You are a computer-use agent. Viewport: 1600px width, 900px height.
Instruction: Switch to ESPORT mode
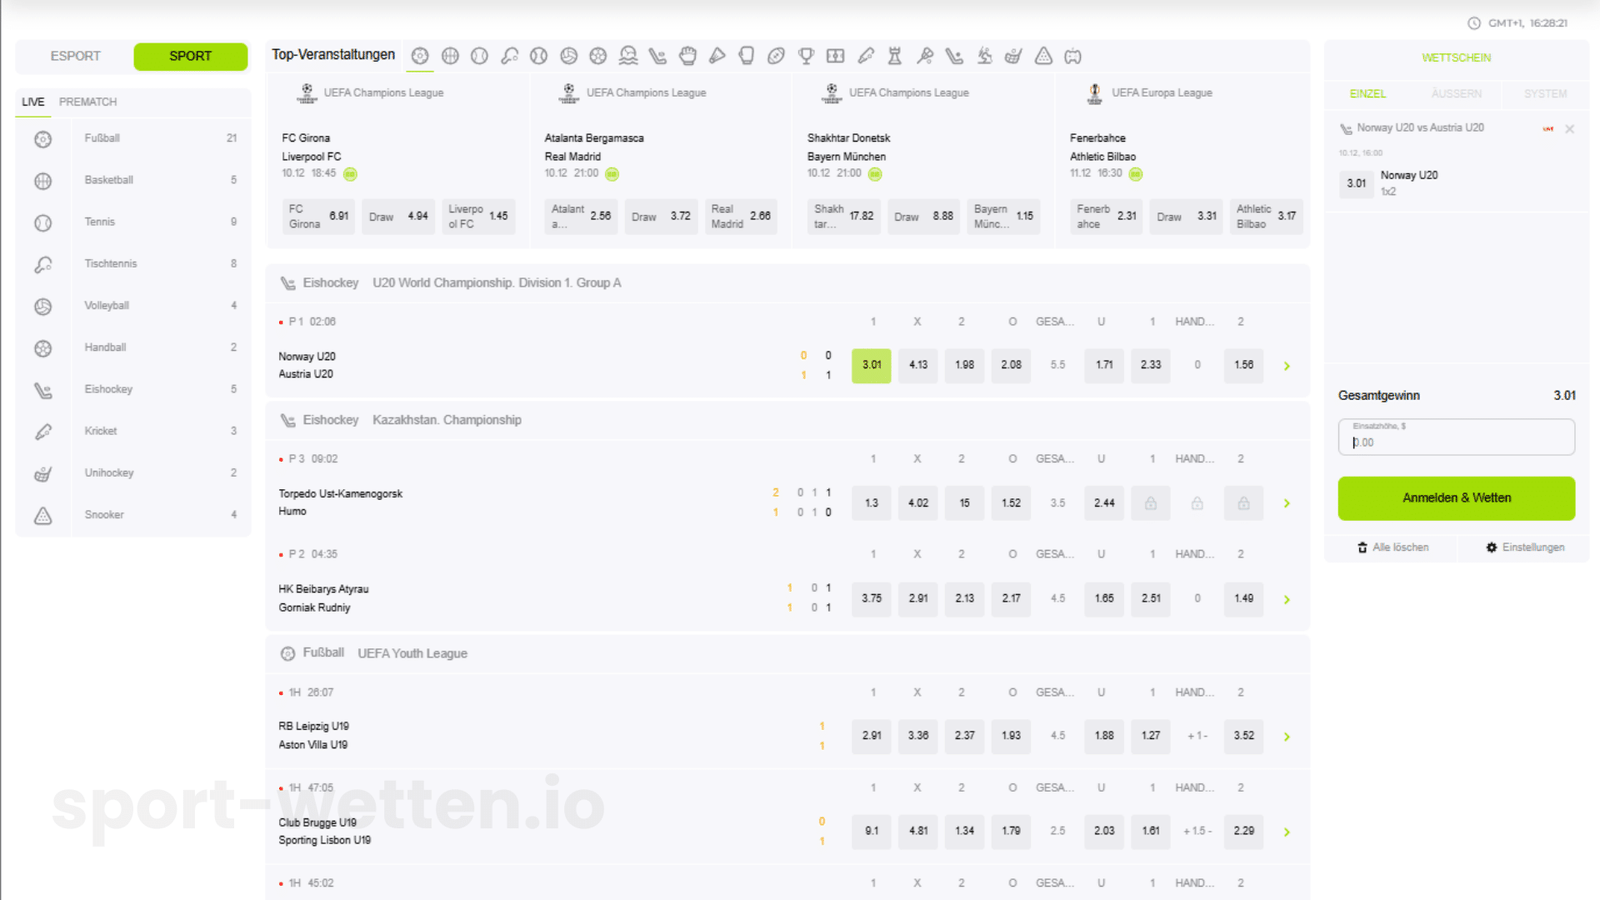pos(75,56)
